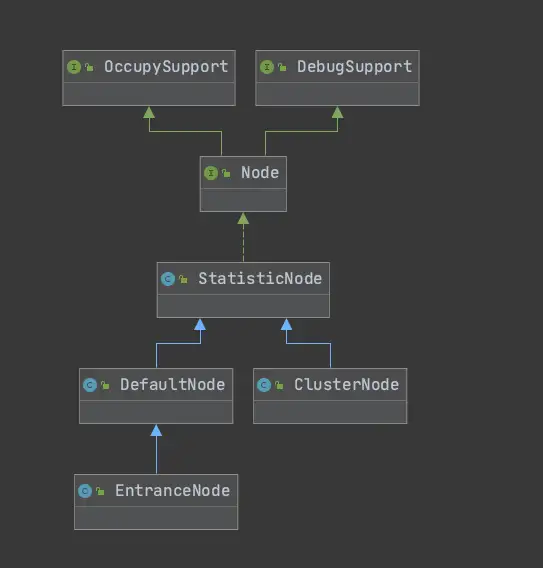Click the public lock icon on OccupySupport

coord(89,67)
